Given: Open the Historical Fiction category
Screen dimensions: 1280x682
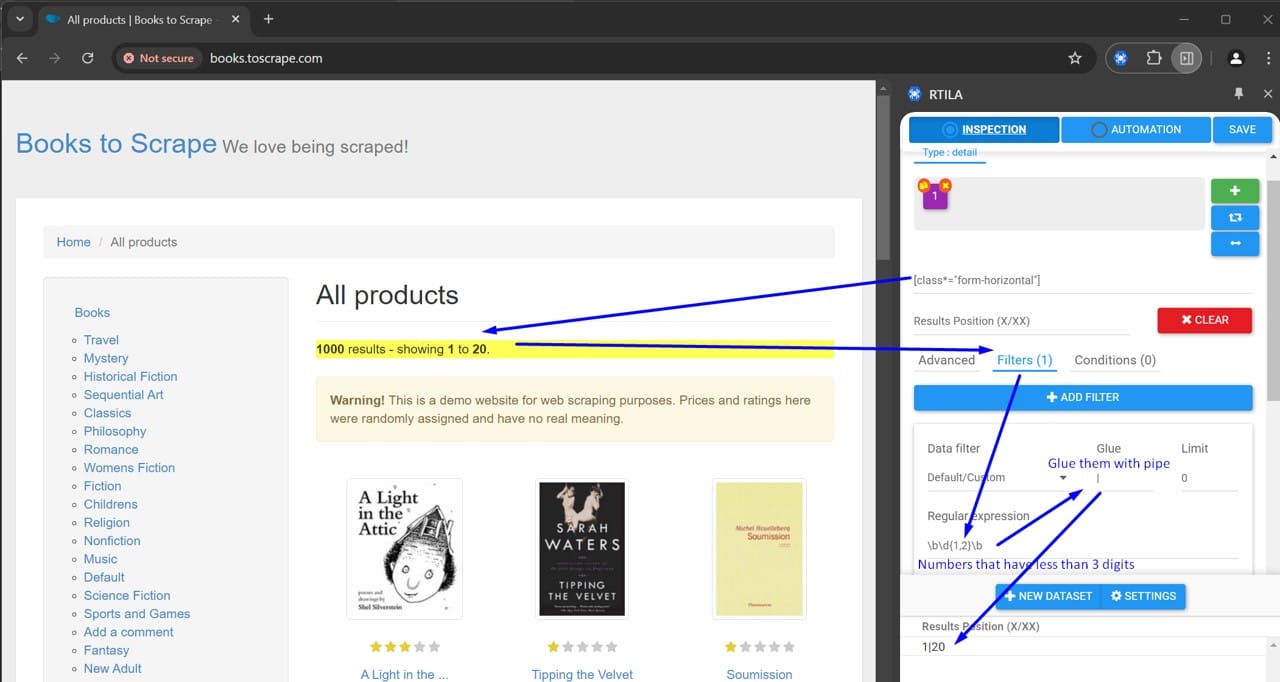Looking at the screenshot, I should 130,376.
